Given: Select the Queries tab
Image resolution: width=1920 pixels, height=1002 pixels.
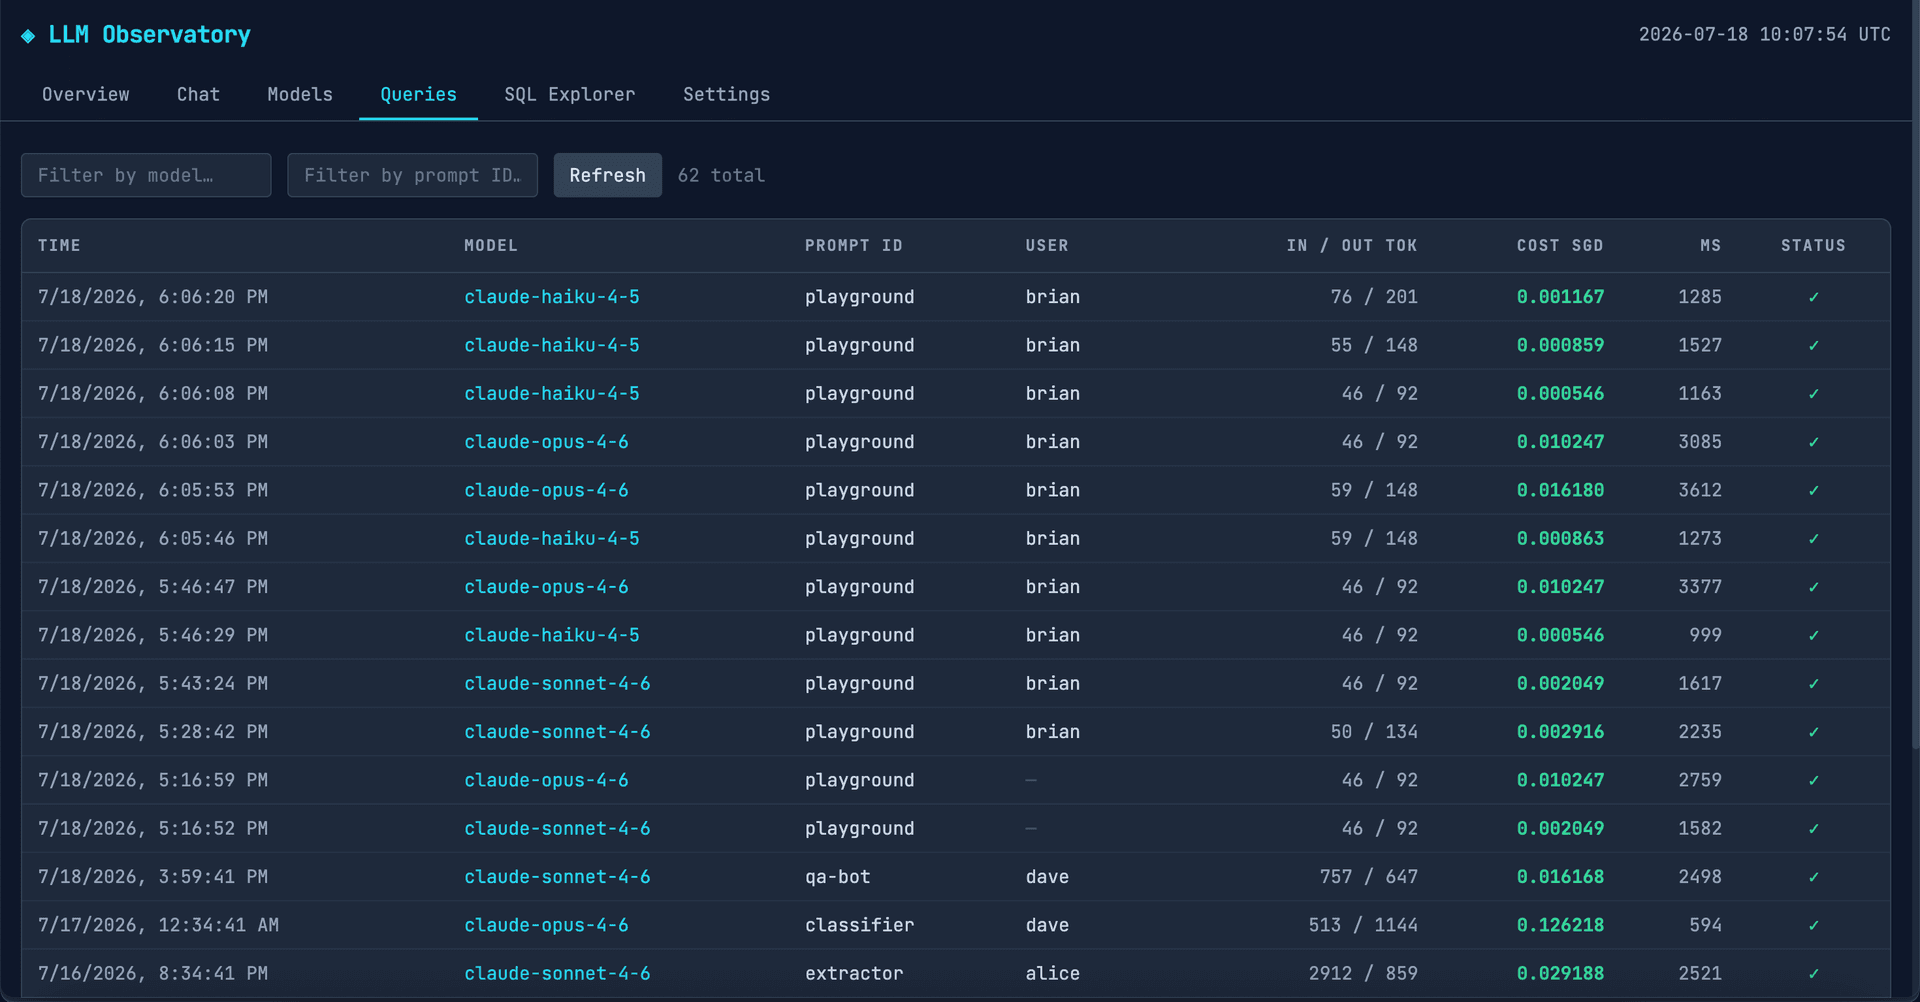Looking at the screenshot, I should 418,94.
